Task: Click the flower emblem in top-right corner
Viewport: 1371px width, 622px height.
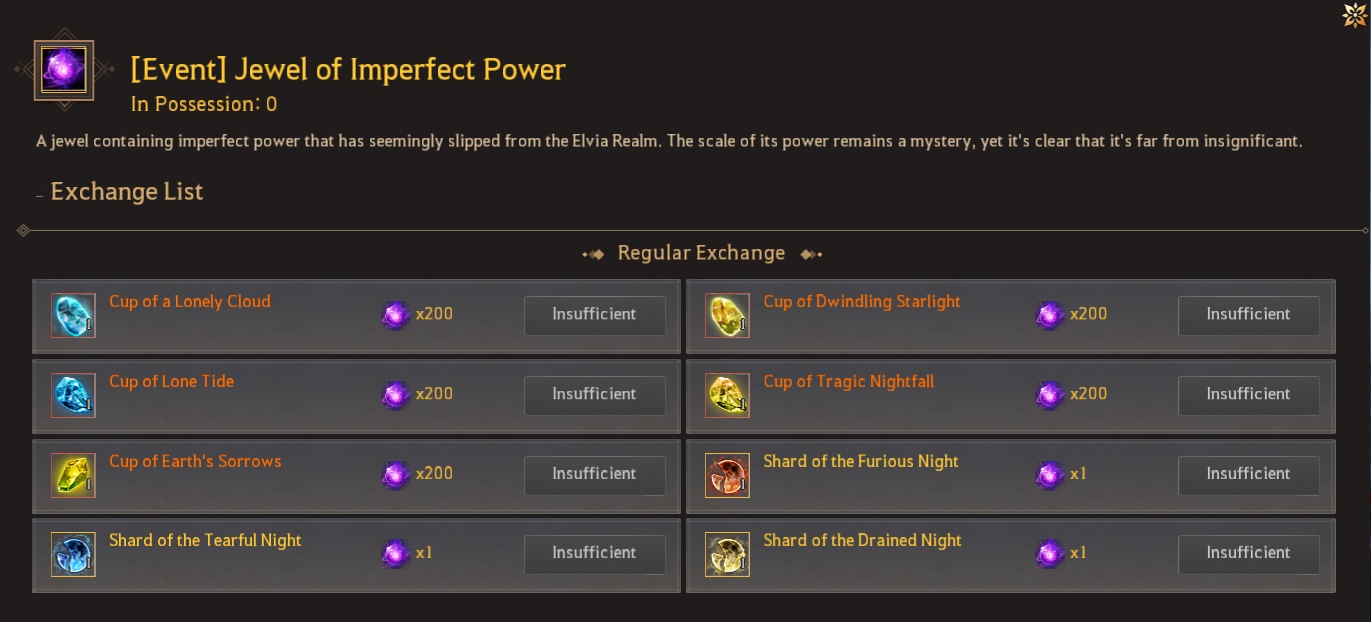Action: click(1355, 15)
